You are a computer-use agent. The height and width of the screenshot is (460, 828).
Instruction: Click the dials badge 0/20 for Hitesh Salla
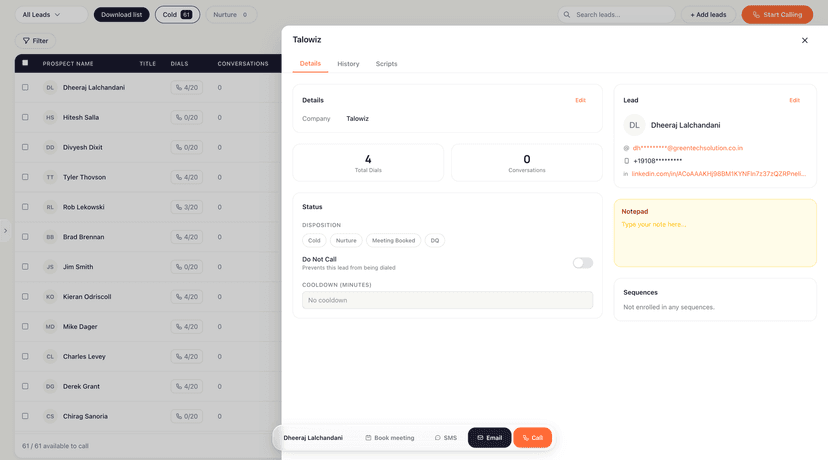point(186,117)
